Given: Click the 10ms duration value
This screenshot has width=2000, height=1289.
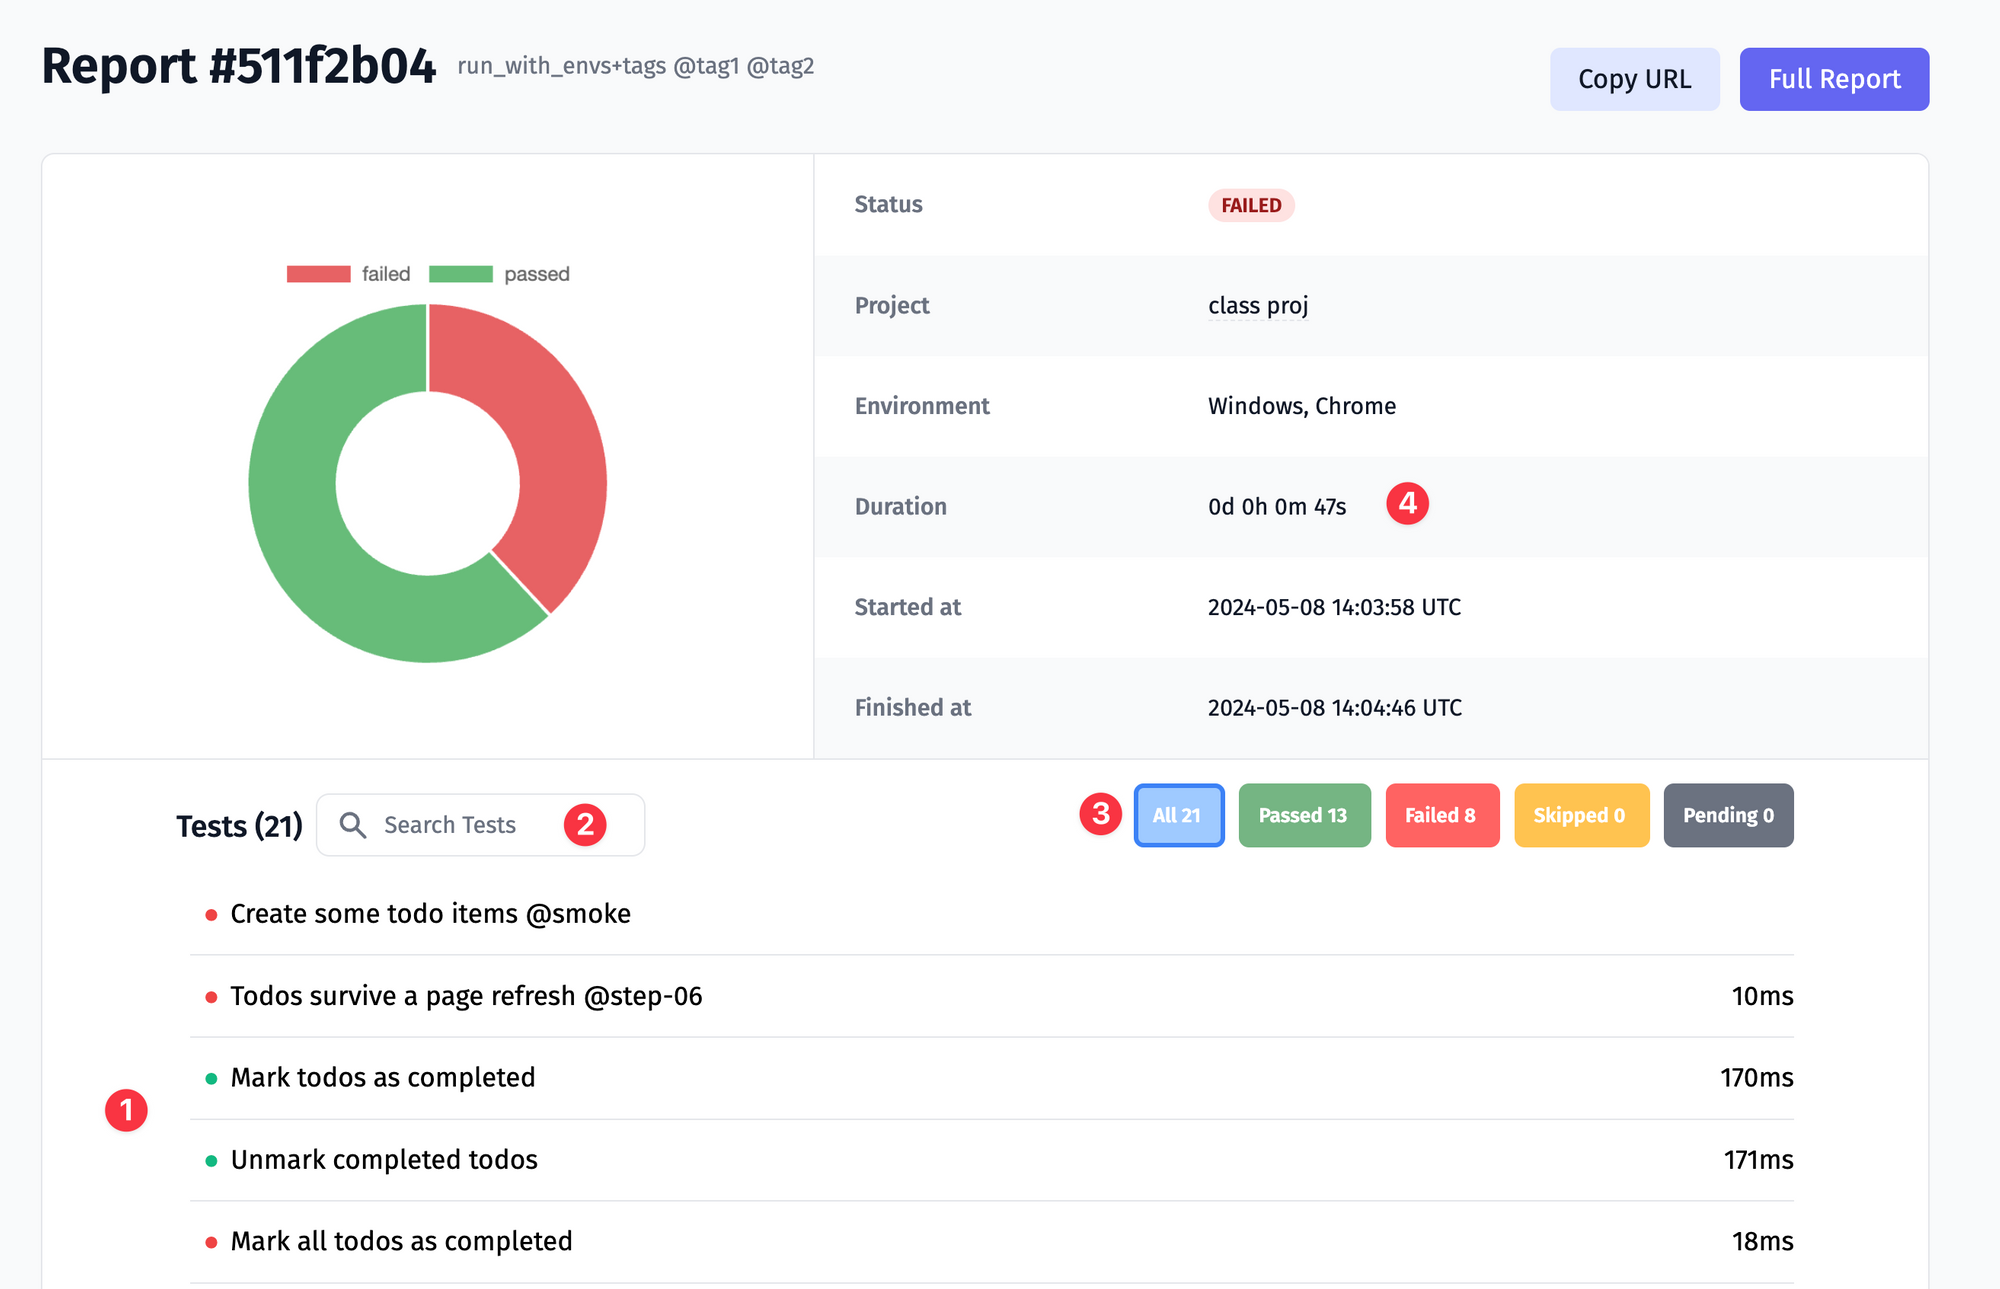Looking at the screenshot, I should 1762,996.
